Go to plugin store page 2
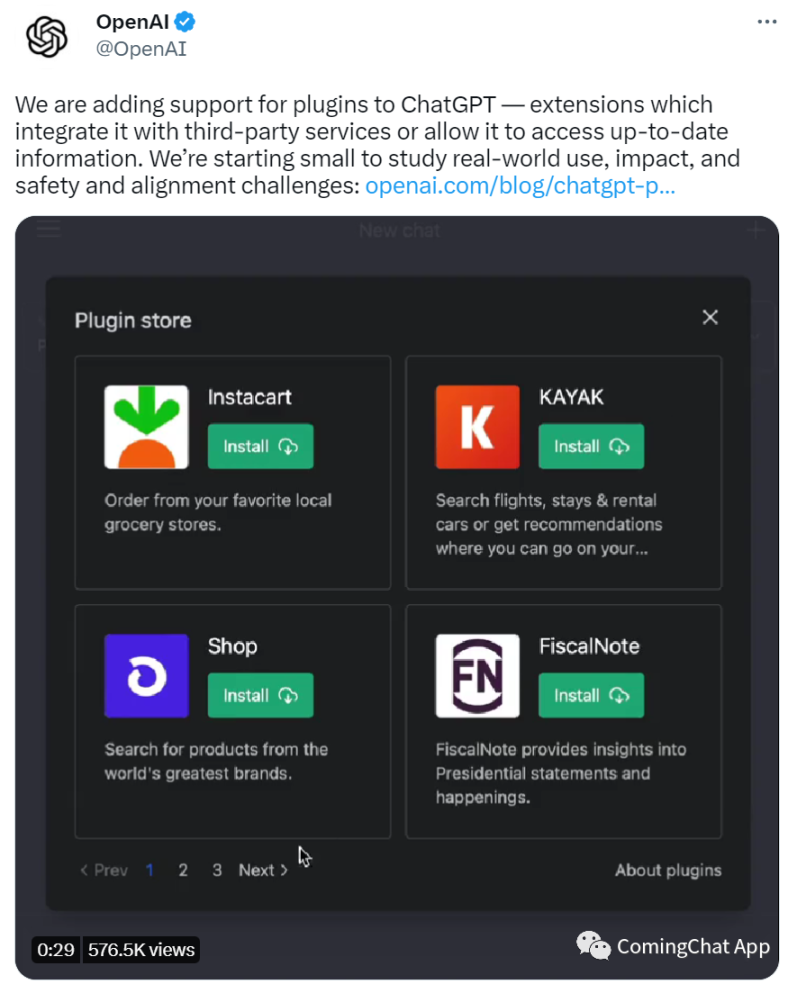The image size is (797, 984). (183, 870)
